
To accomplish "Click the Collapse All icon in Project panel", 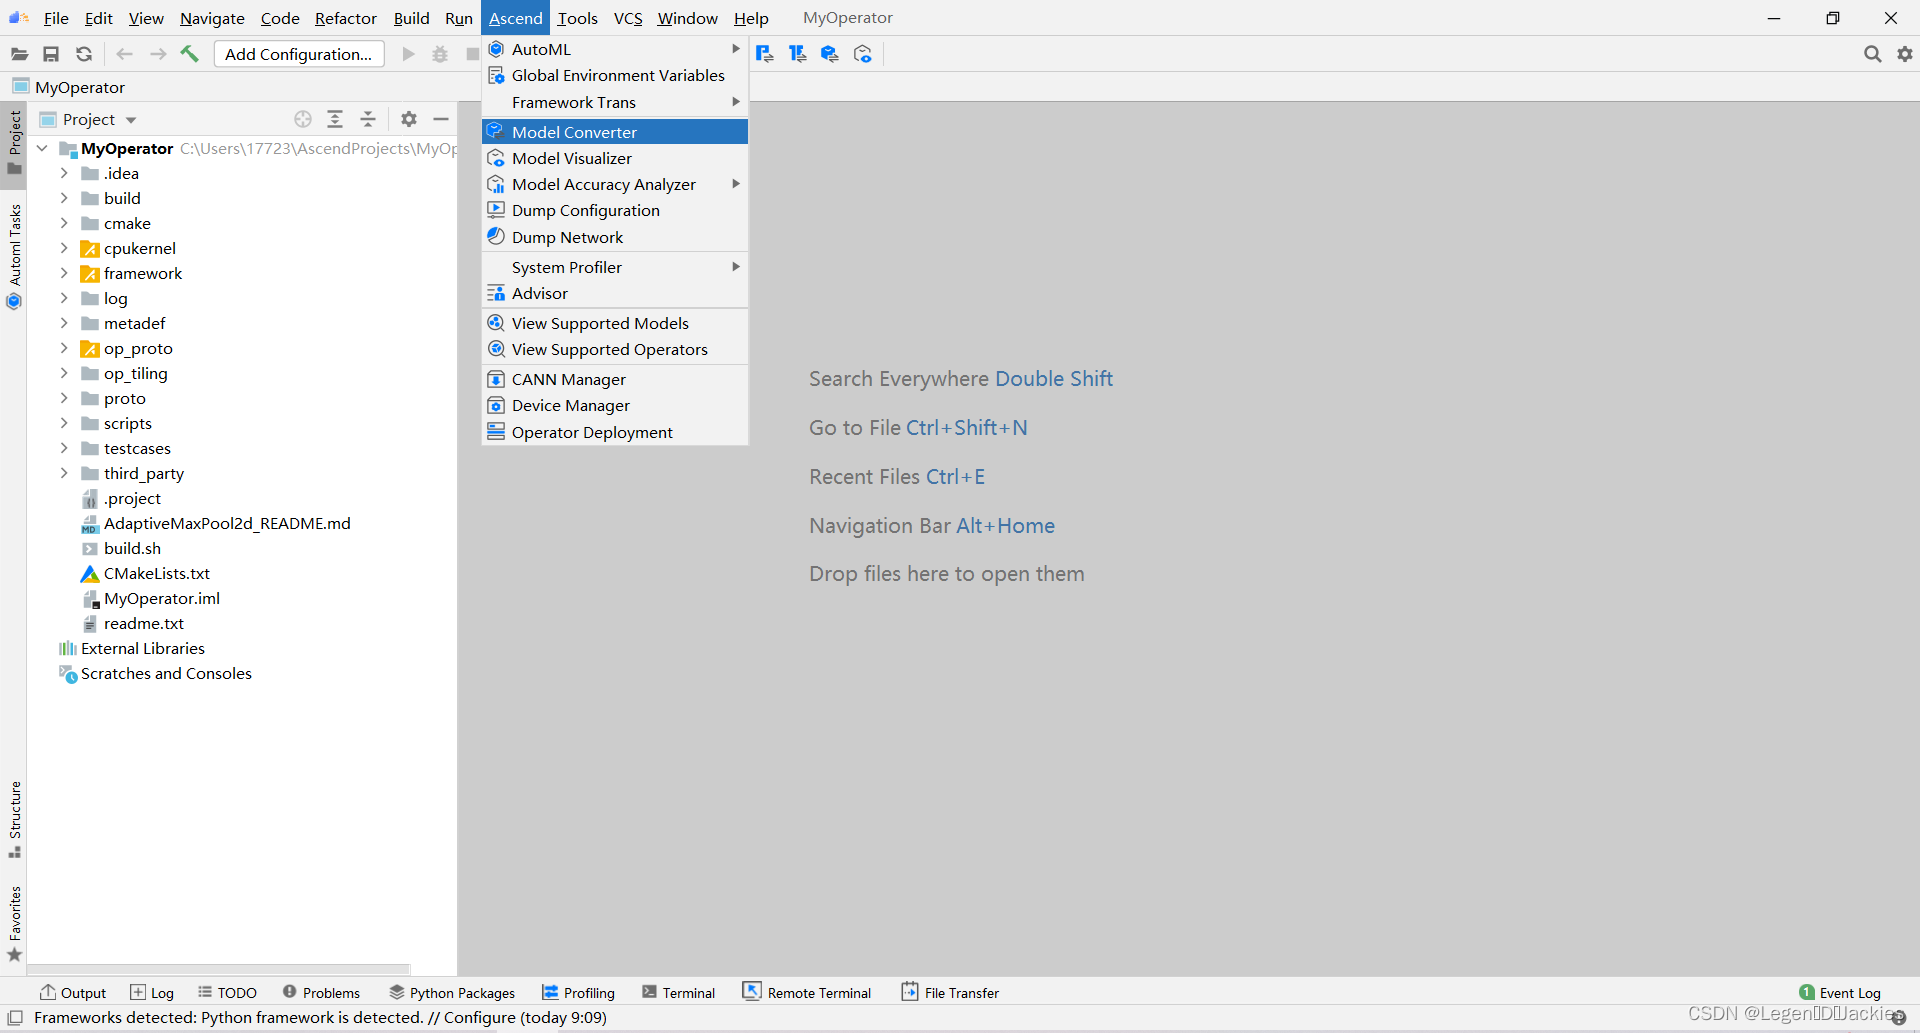I will pos(368,119).
